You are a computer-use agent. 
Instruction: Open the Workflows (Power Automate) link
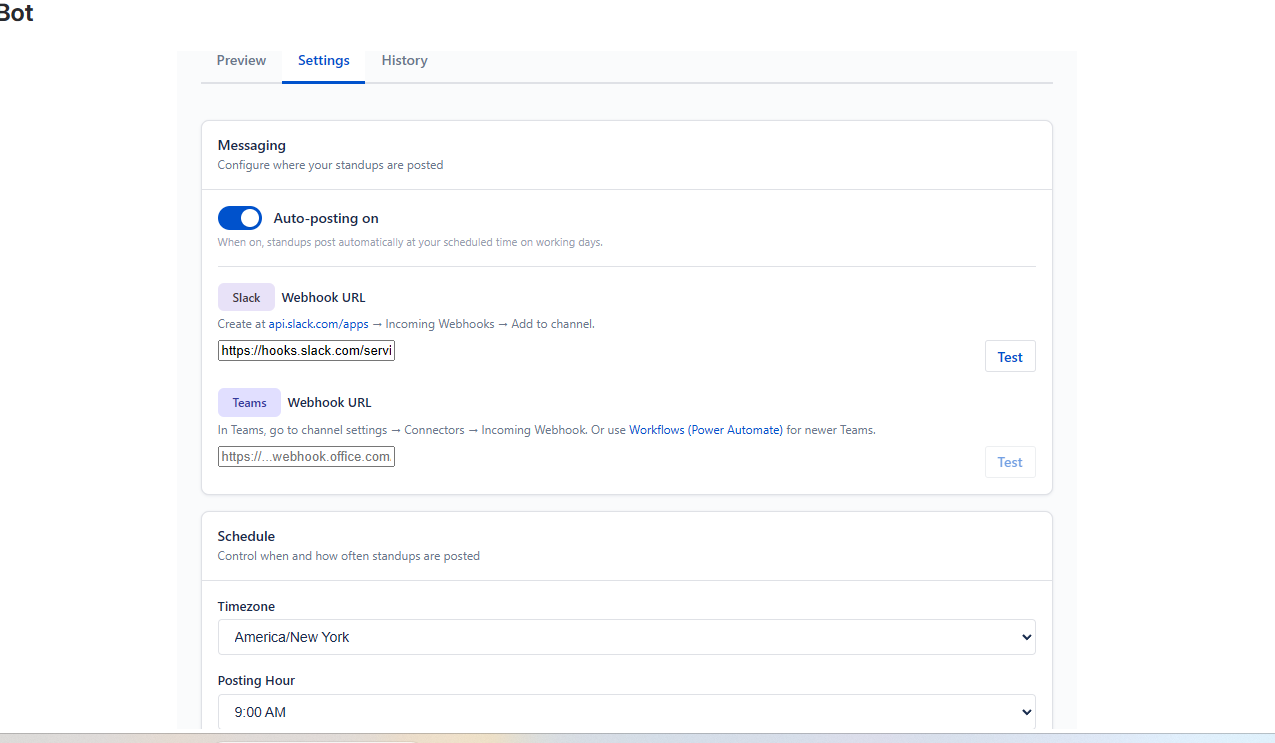pyautogui.click(x=706, y=429)
